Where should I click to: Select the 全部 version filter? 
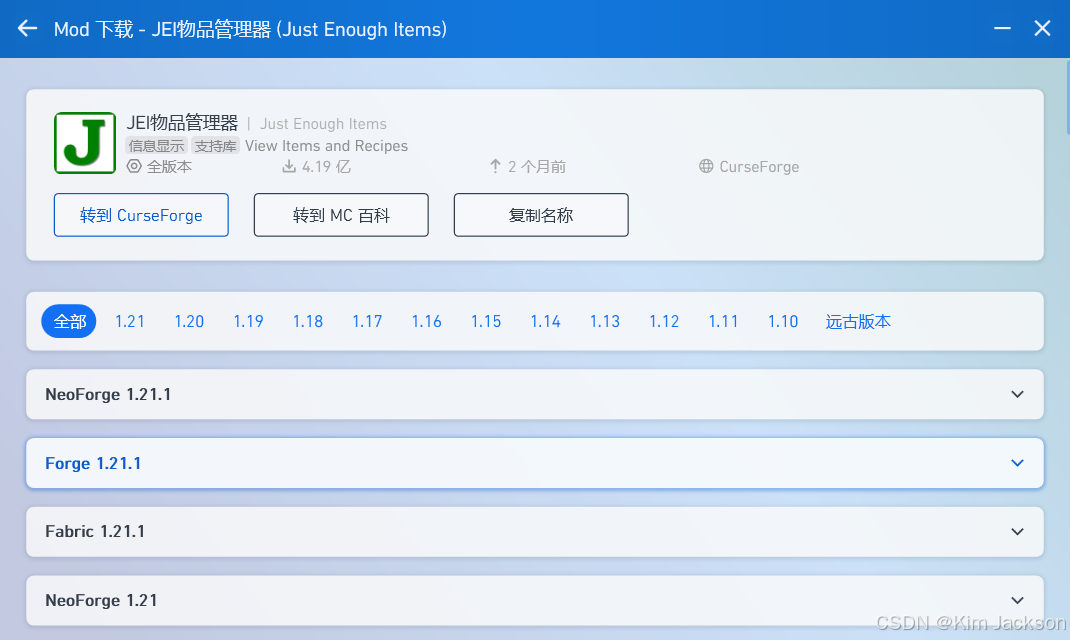[x=69, y=321]
